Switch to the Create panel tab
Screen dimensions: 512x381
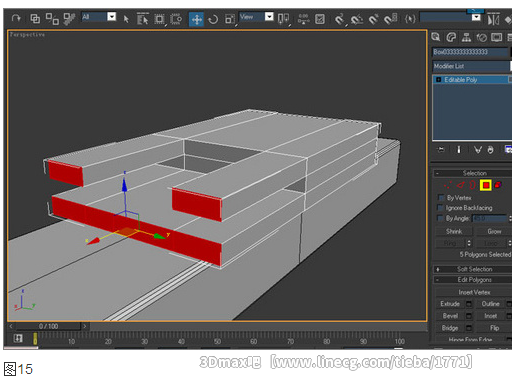(435, 37)
